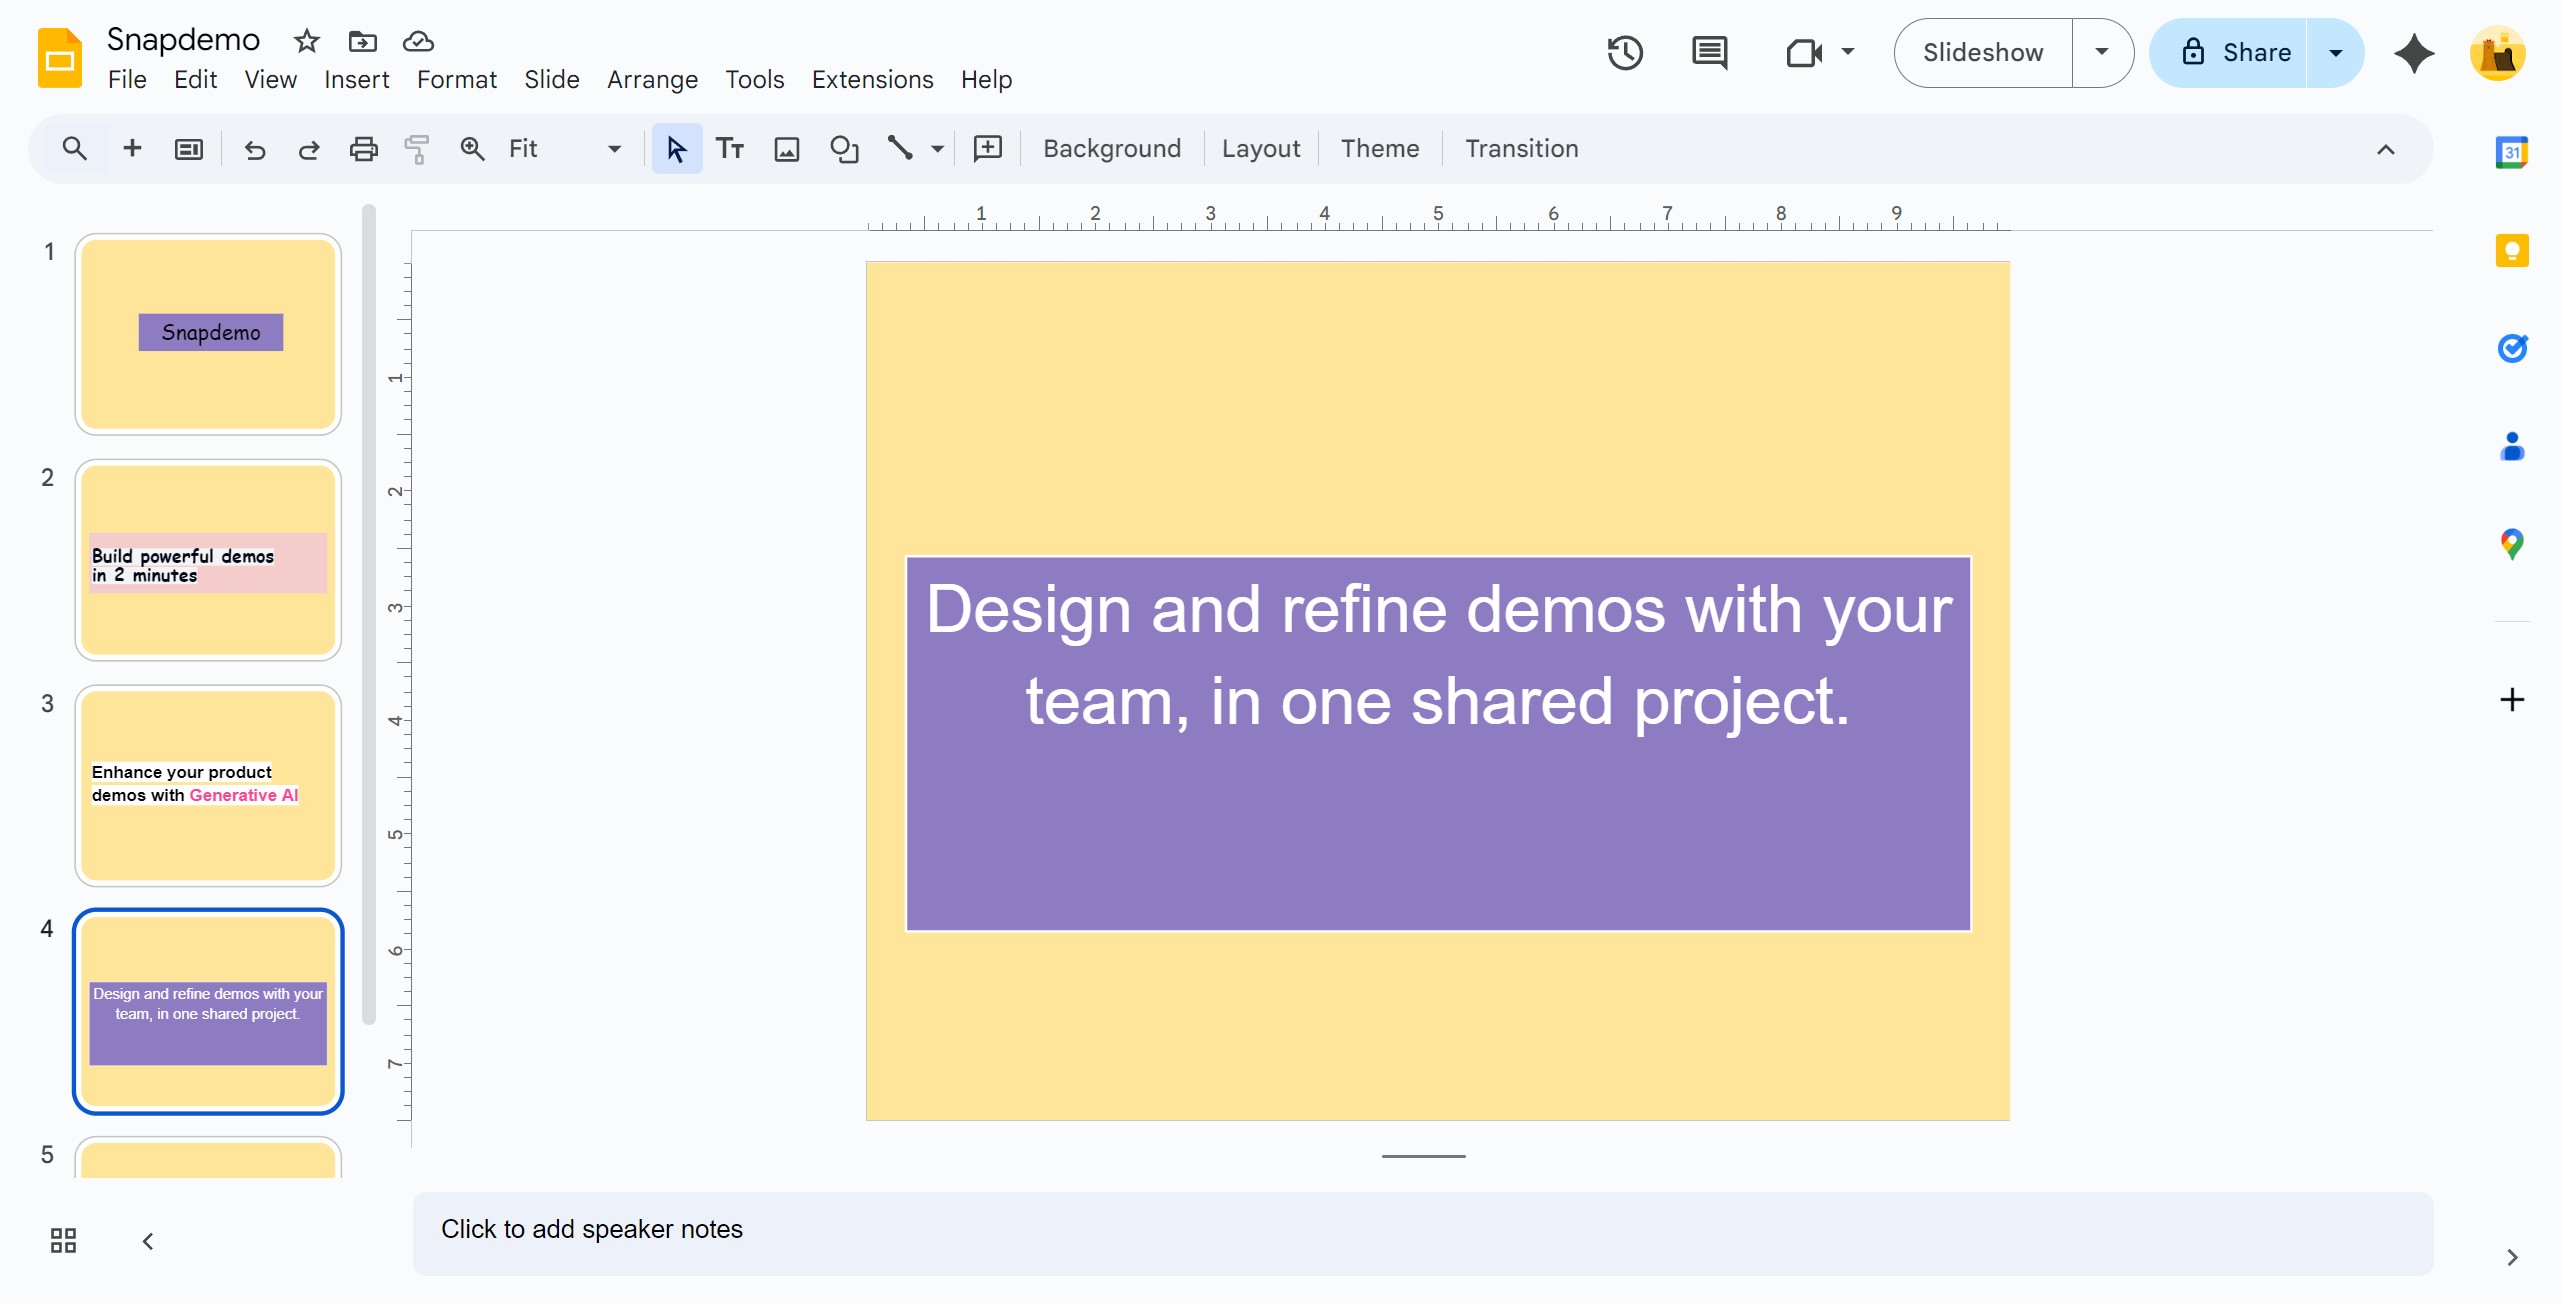Open the version history clock icon
2561x1306 pixels.
point(1625,52)
